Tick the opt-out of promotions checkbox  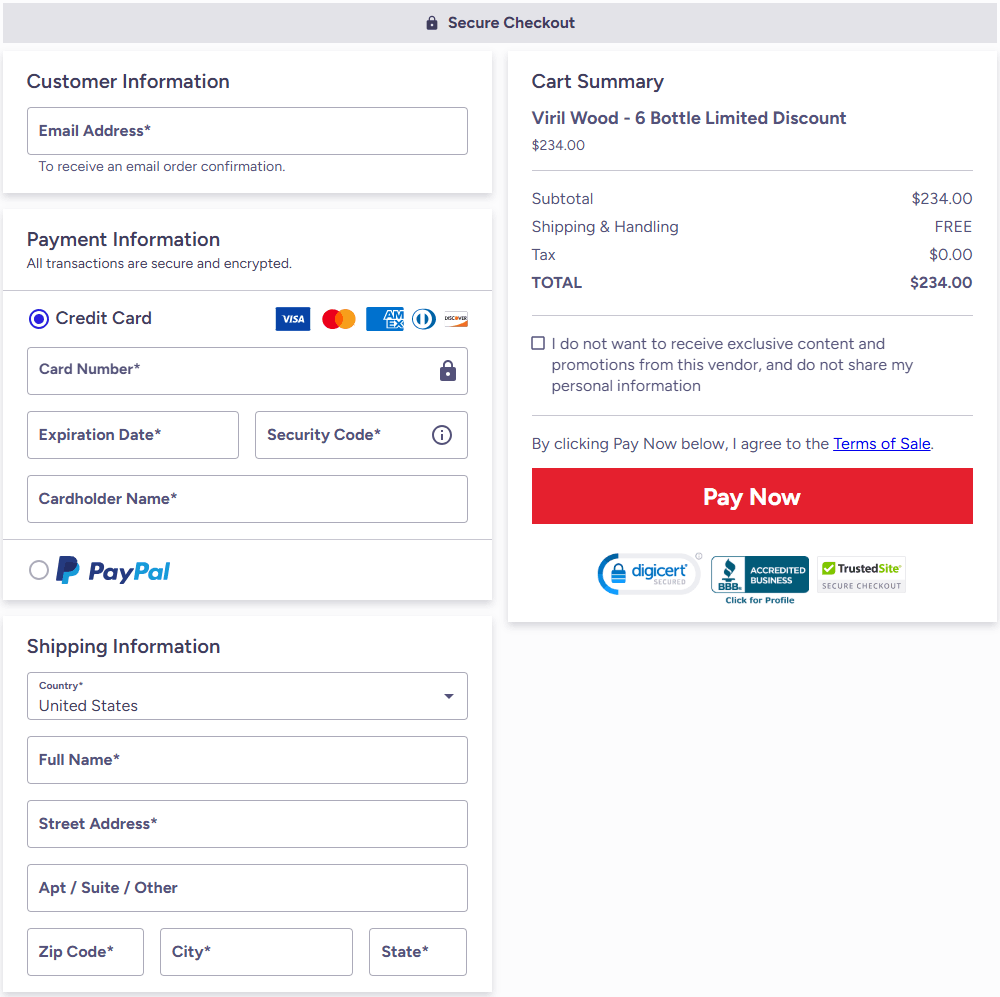click(x=538, y=344)
